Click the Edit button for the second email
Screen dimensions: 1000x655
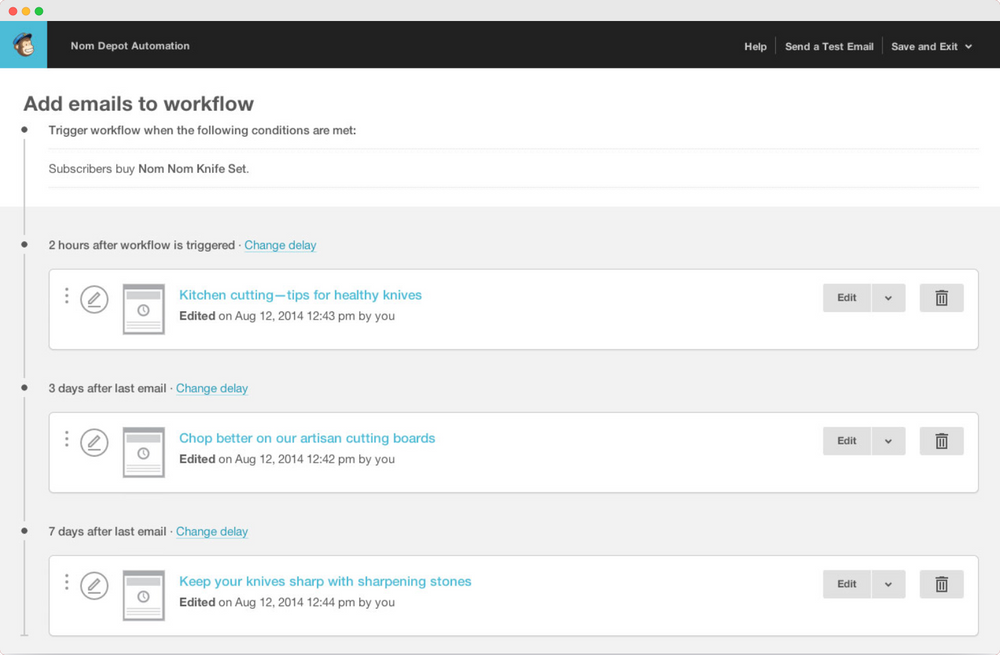pos(846,440)
